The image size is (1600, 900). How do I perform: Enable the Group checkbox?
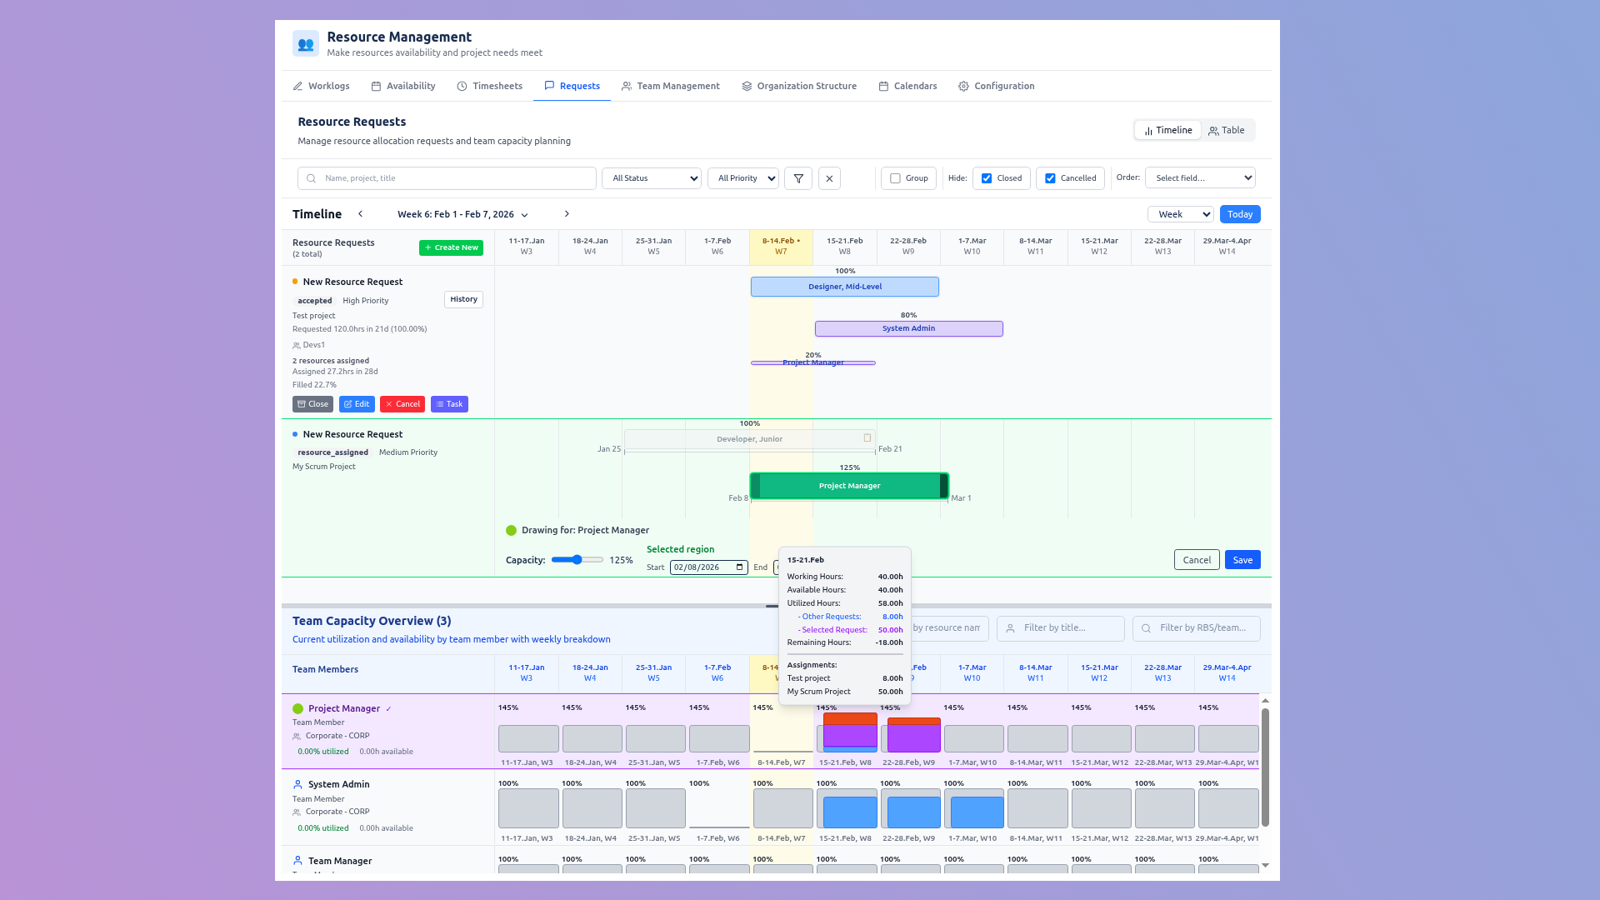pos(895,178)
